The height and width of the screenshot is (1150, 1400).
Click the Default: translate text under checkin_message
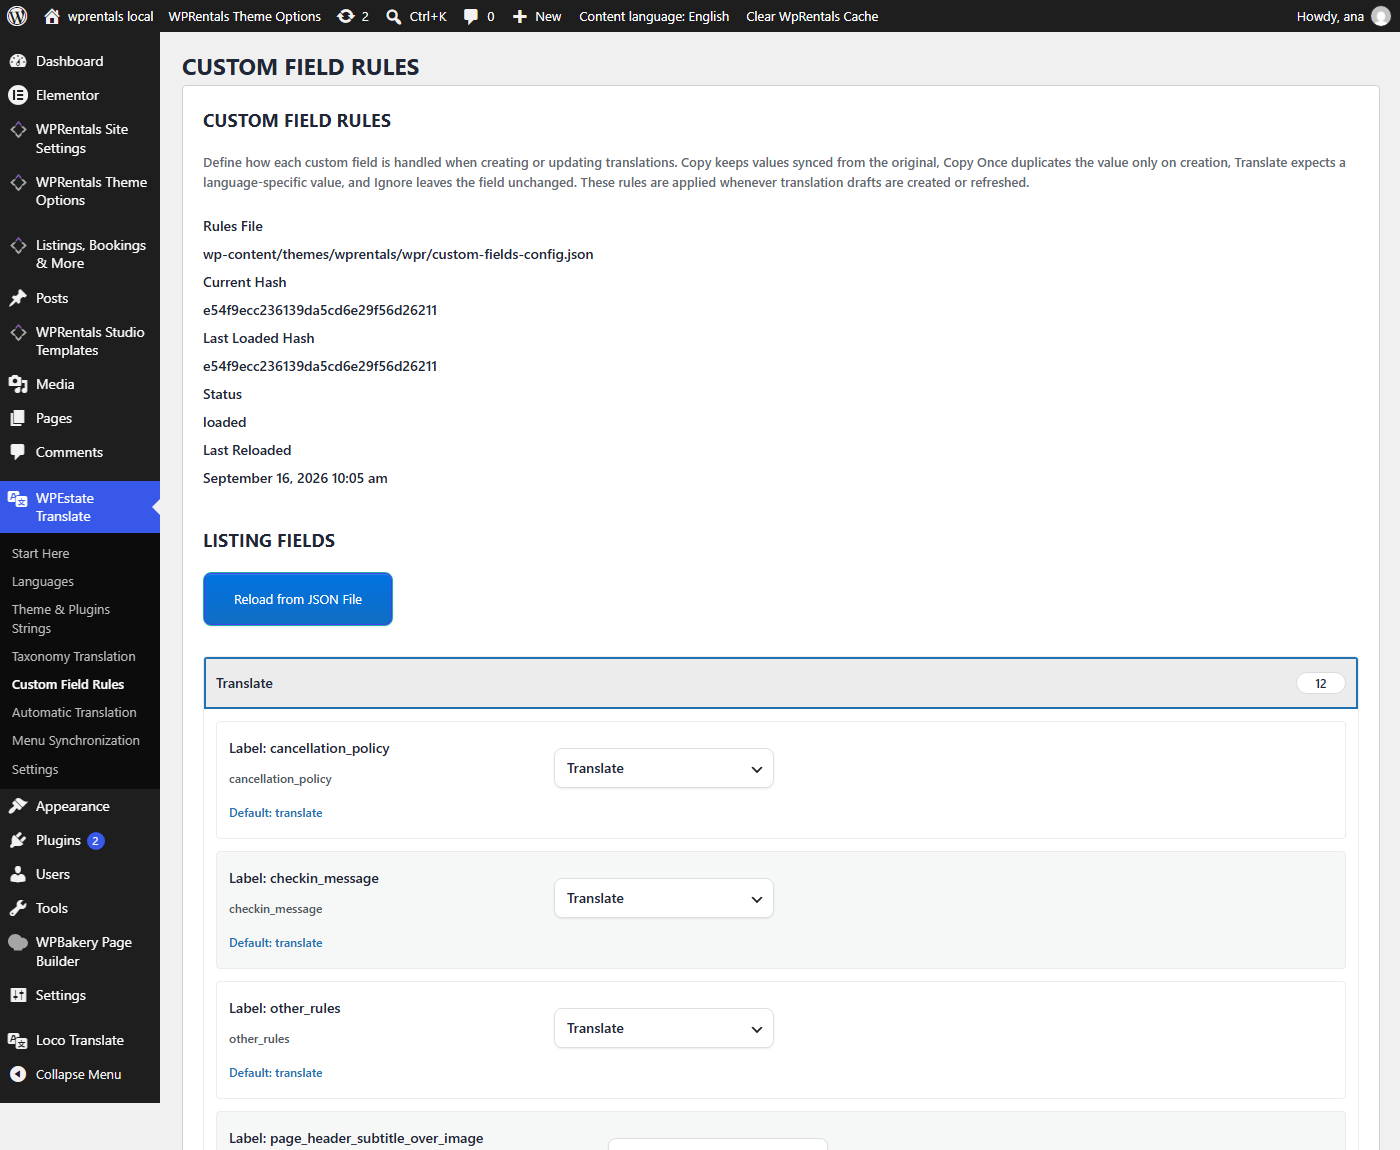276,942
